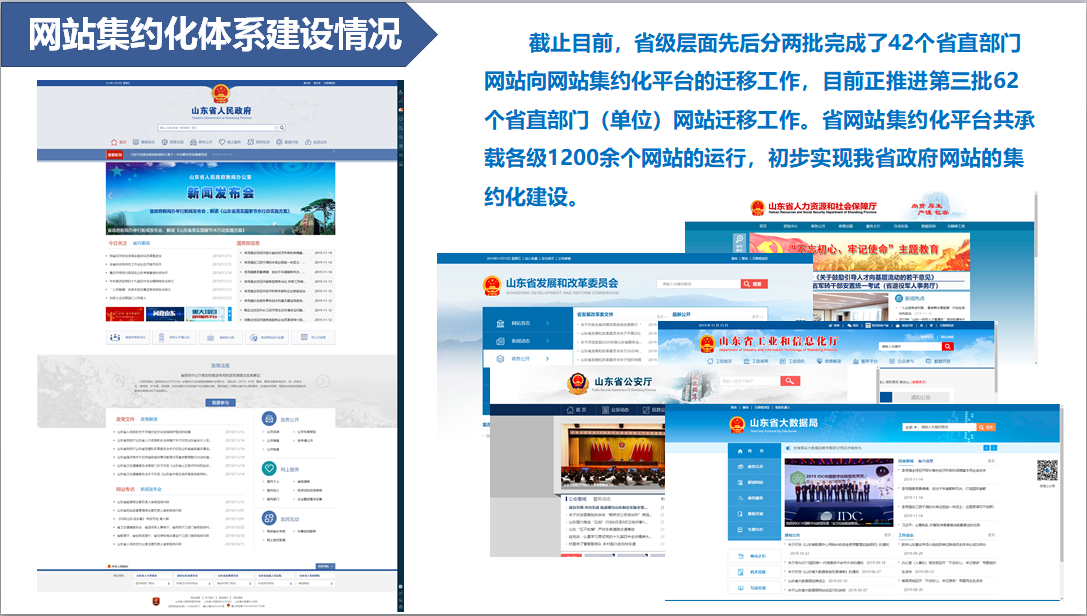Screen dimensions: 1087x616
Task: Click emblem beside 山东省大数据局 title
Action: click(738, 425)
